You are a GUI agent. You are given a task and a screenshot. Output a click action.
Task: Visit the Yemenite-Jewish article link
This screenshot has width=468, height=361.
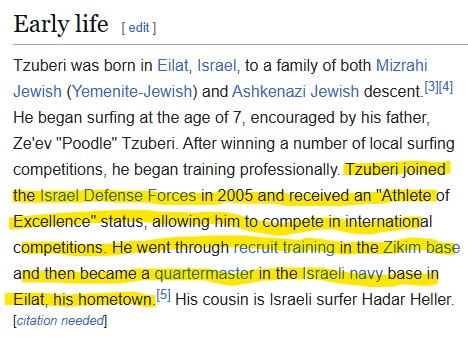tap(132, 91)
